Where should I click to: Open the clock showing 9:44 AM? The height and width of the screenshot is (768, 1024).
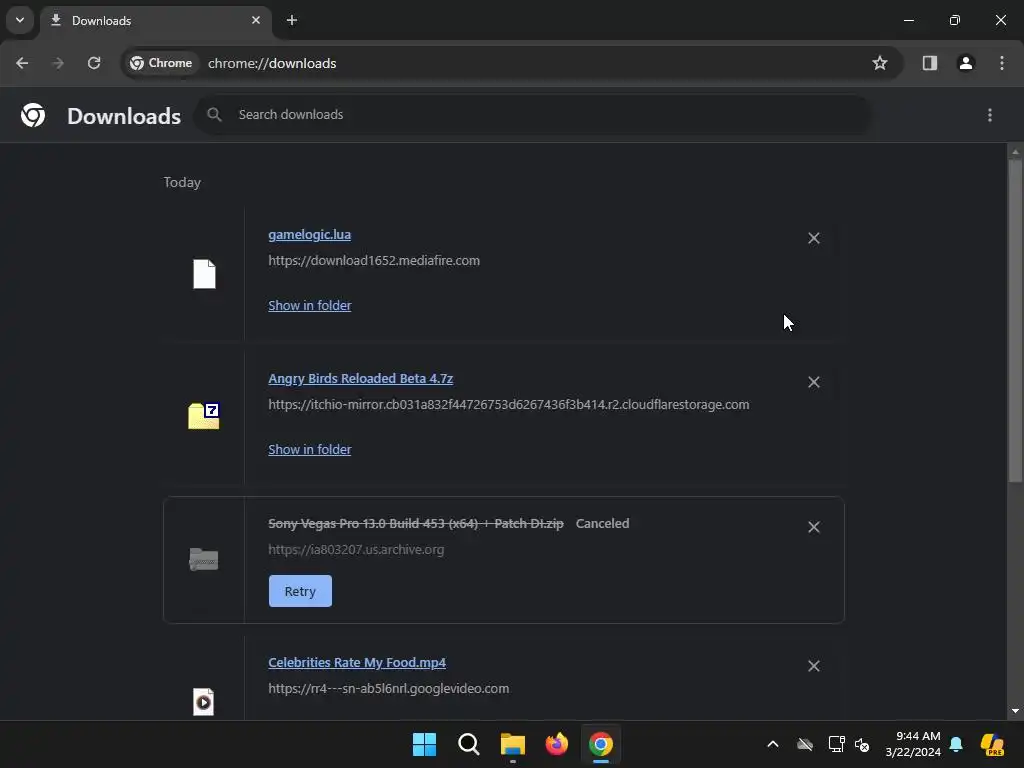click(x=913, y=744)
